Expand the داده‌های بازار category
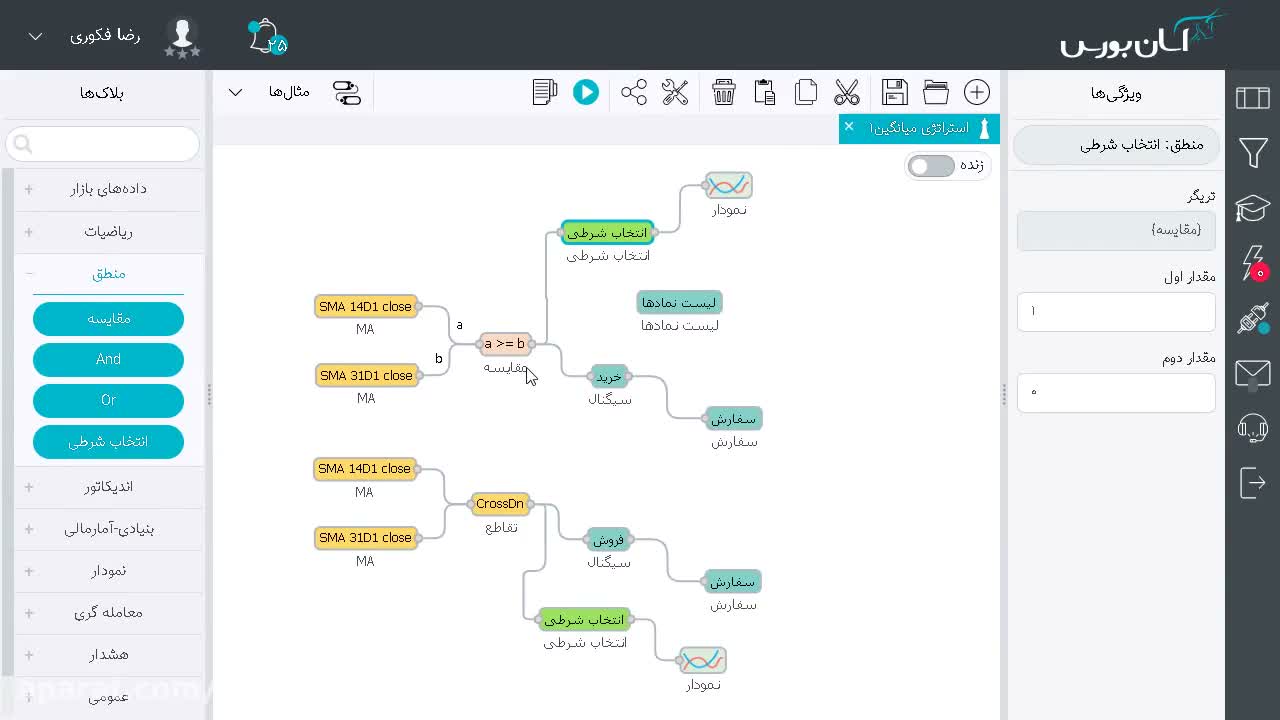The width and height of the screenshot is (1280, 720). [x=108, y=189]
